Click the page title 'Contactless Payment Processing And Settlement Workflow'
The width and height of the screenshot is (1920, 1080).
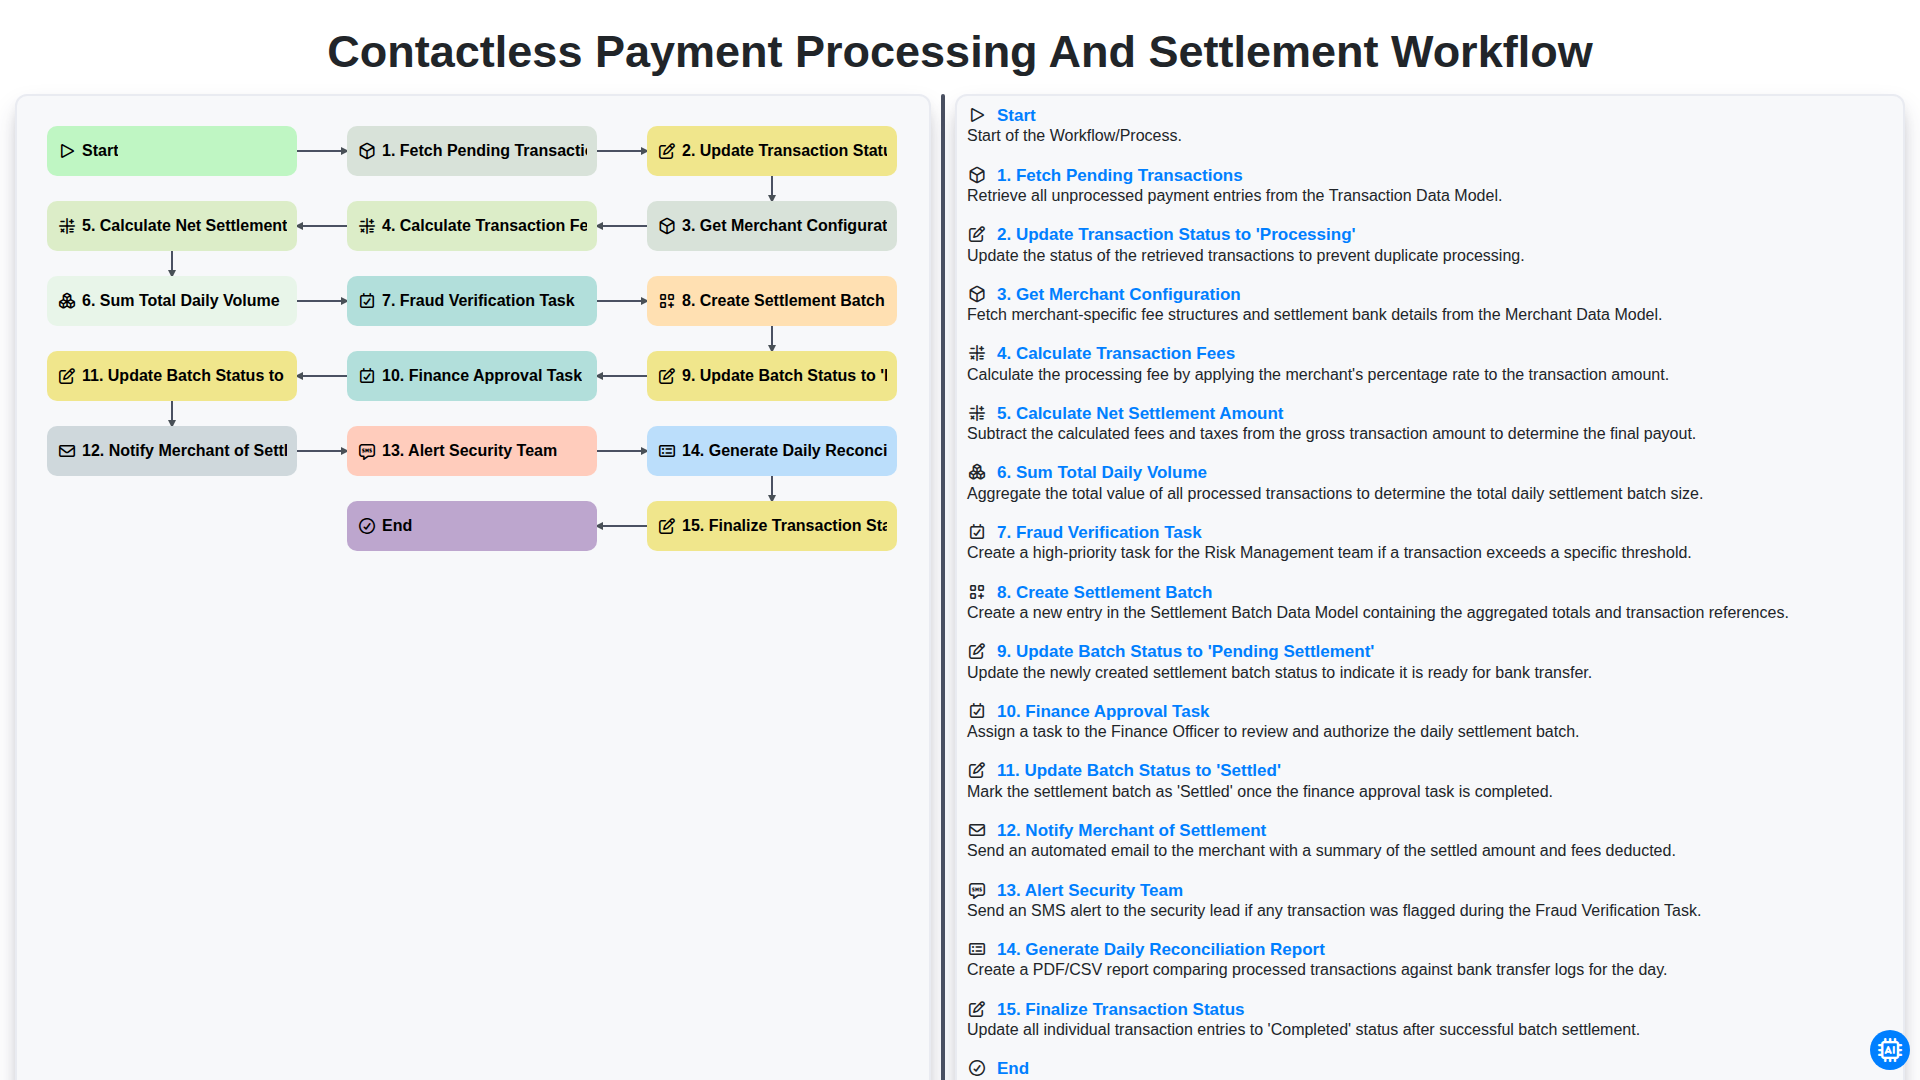click(960, 52)
